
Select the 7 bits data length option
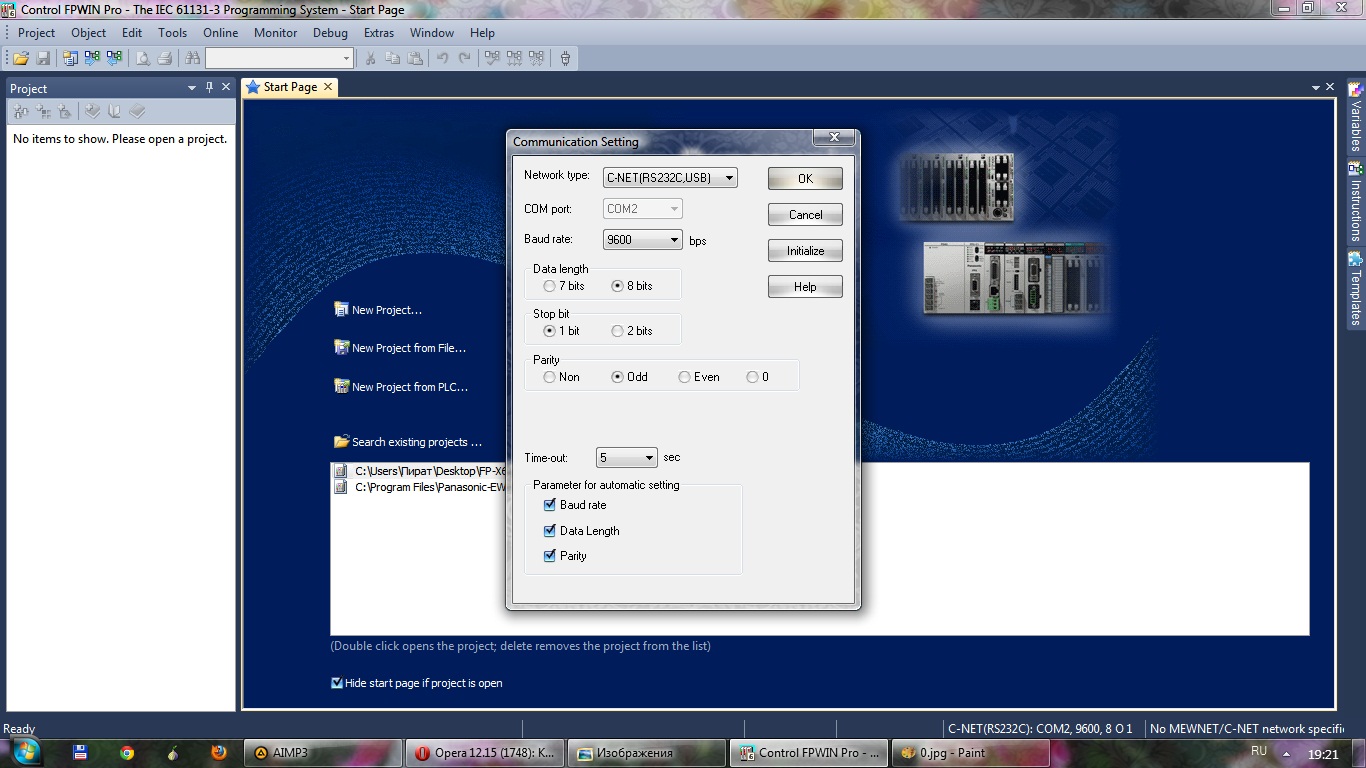(x=564, y=286)
